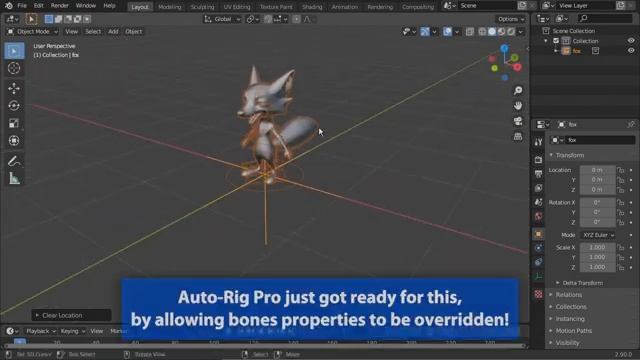Open the Object Mode dropdown
Viewport: 640px width, 360px height.
point(33,31)
